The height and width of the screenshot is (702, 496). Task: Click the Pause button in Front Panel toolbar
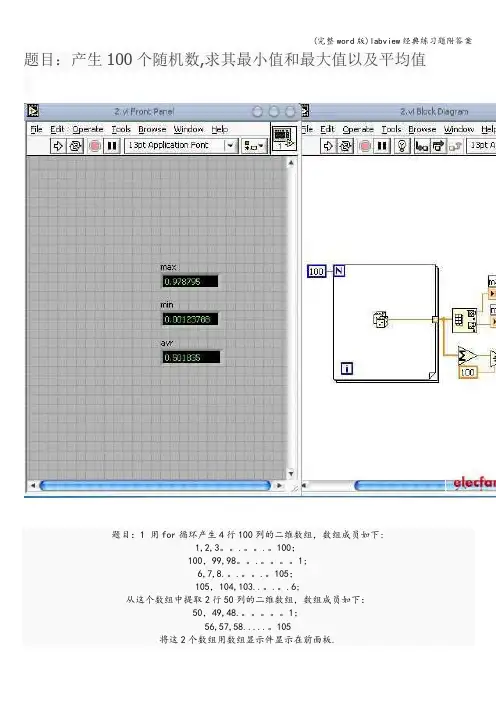pos(112,146)
